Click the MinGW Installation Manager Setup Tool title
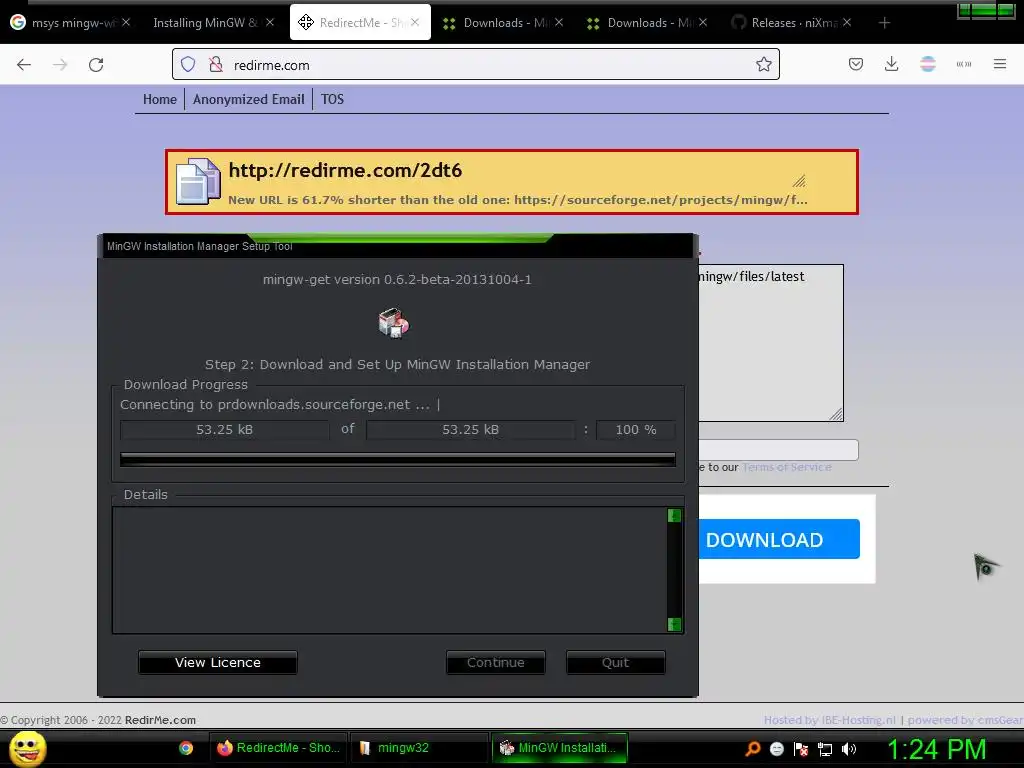Image resolution: width=1024 pixels, height=768 pixels. (200, 246)
